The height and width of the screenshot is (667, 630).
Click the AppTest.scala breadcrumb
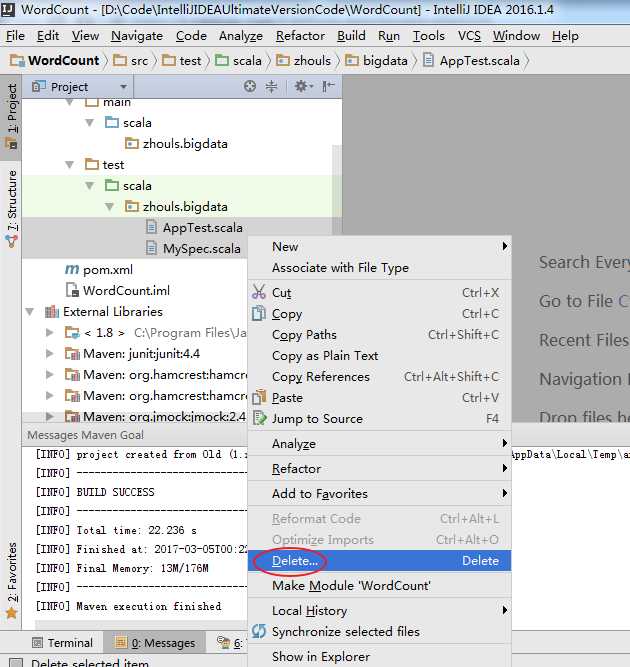click(471, 60)
